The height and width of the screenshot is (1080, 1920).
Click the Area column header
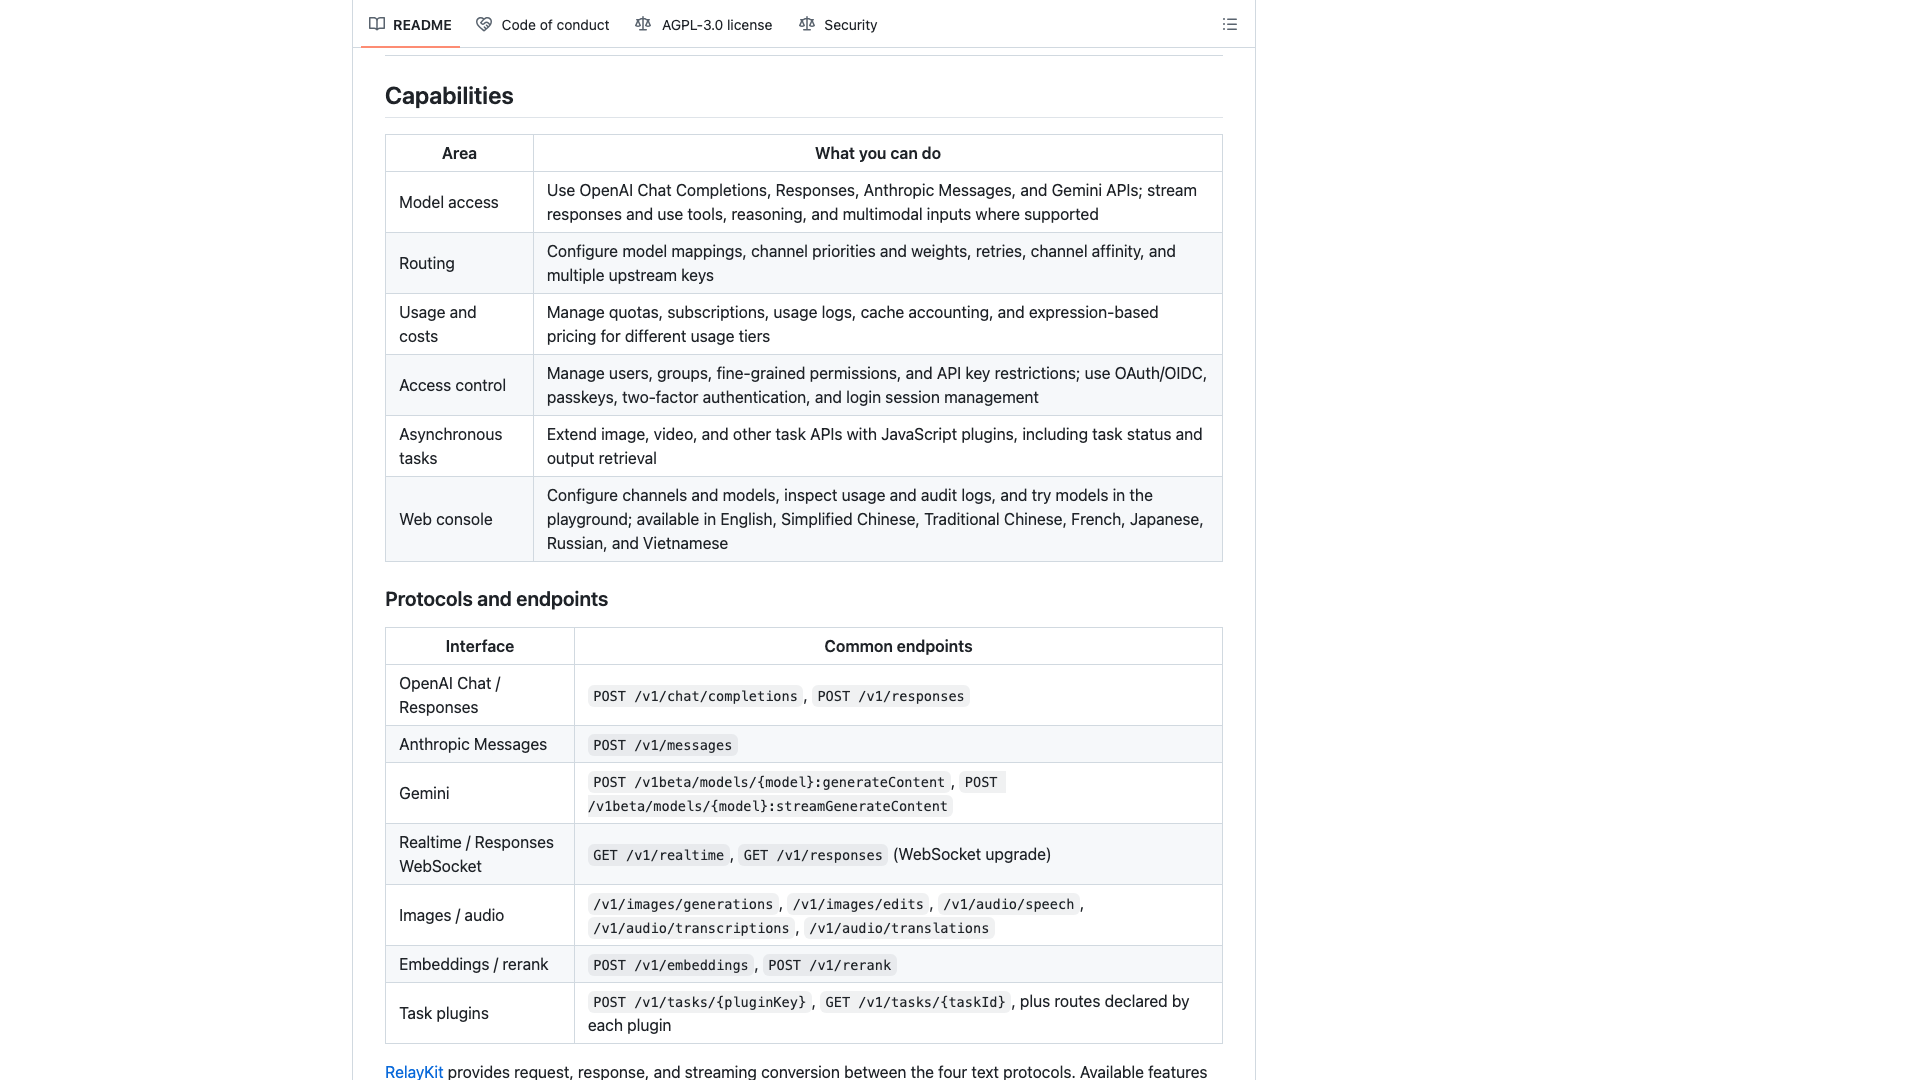[459, 153]
